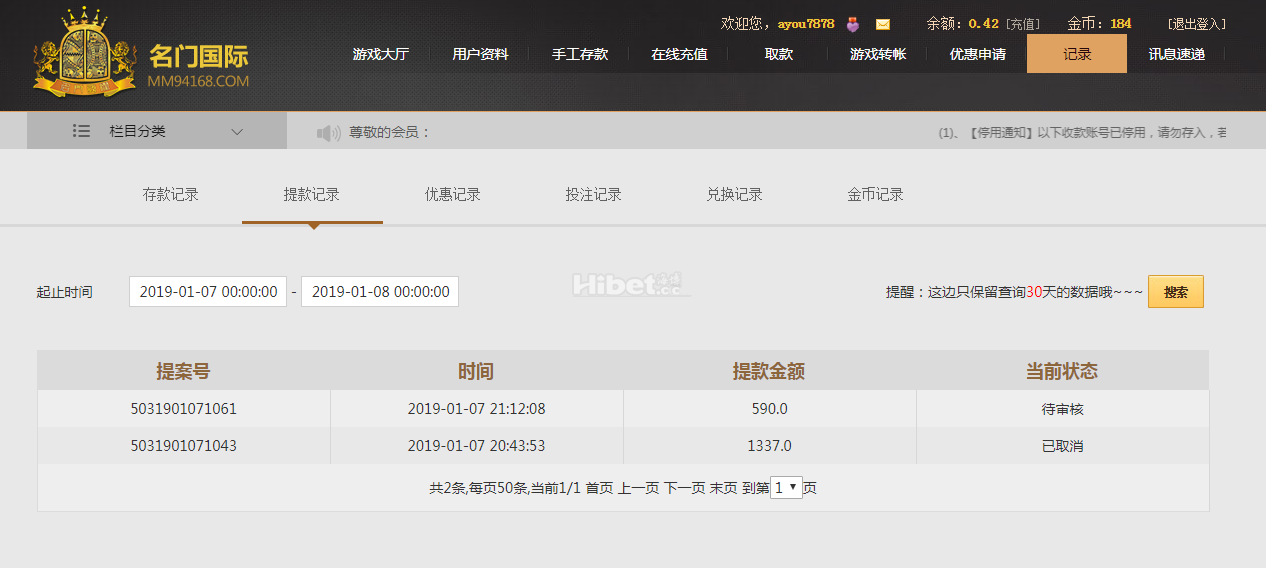Go to 下一页 next page

(x=684, y=488)
